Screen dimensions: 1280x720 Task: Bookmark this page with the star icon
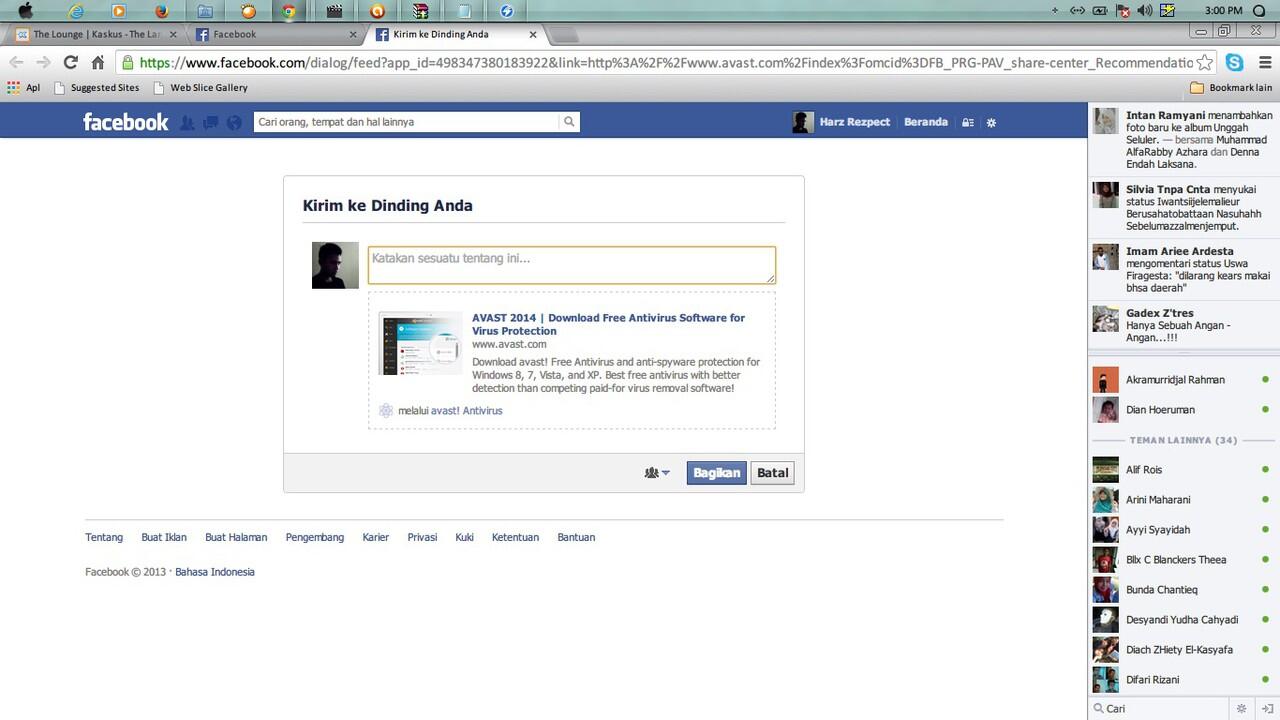click(x=1205, y=62)
